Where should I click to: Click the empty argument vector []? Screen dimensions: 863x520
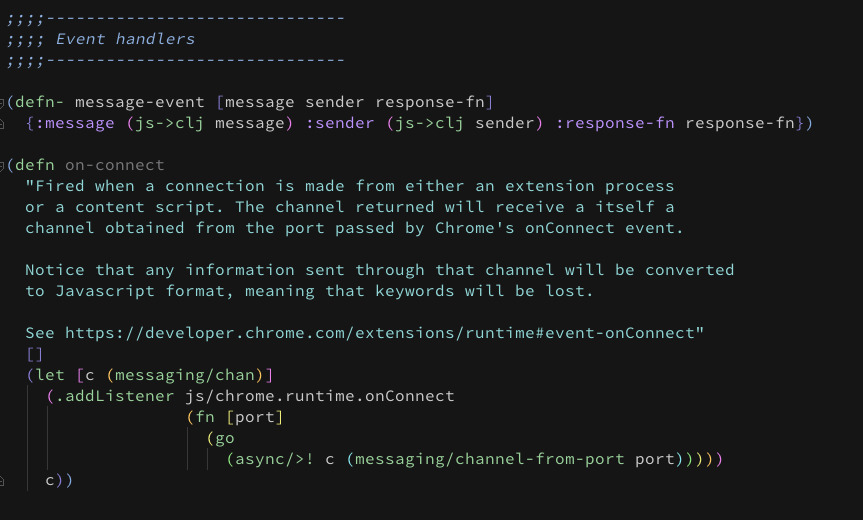(x=35, y=354)
